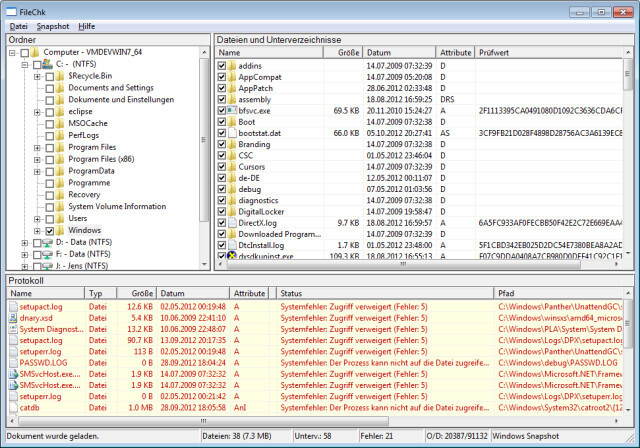
Task: Click the first setupact.log icon in Protokoll
Action: coord(13,307)
